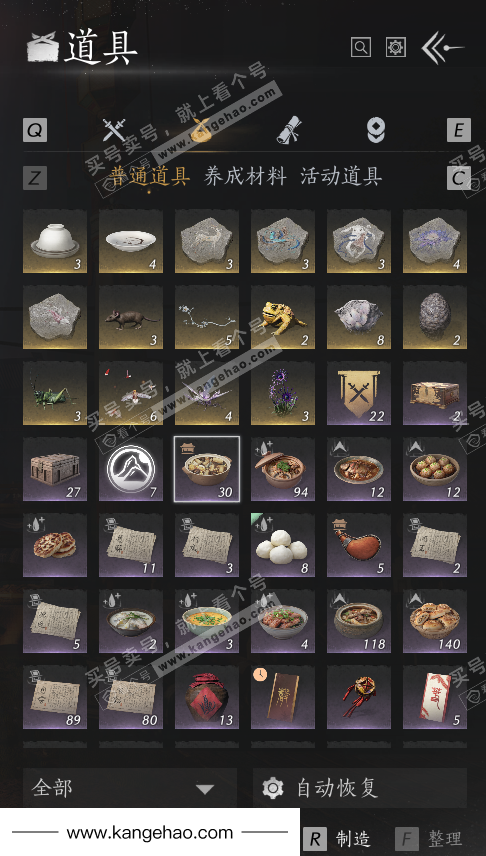Switch to the 活动道具 tab
486x856 pixels.
point(341,177)
